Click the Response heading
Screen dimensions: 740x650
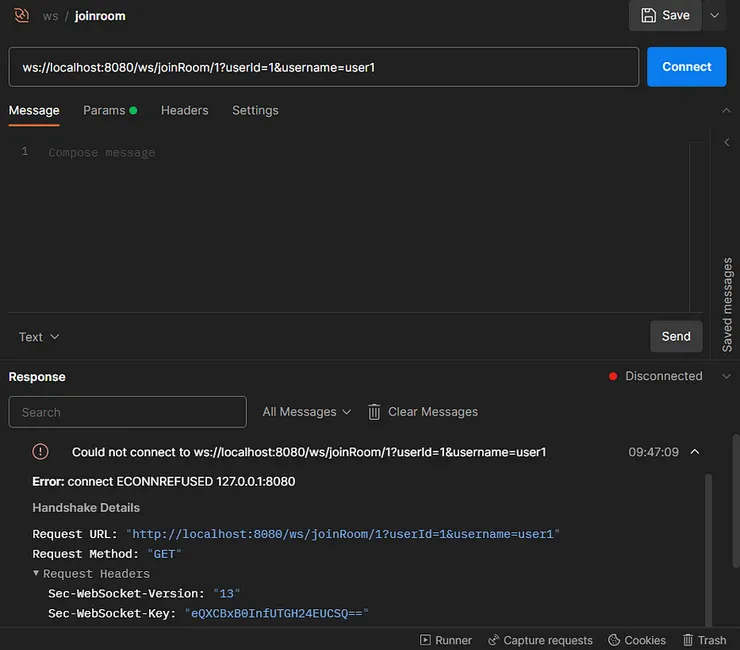click(37, 377)
